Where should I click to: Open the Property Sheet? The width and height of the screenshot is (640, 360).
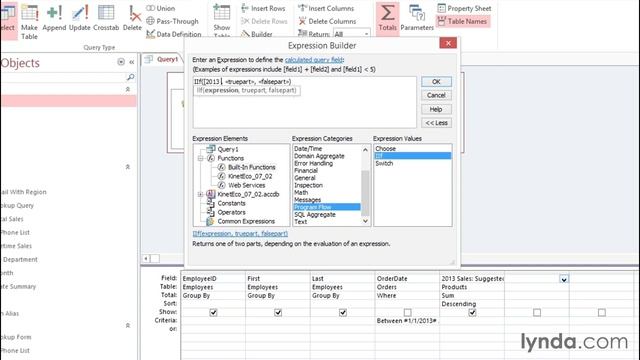coord(464,8)
